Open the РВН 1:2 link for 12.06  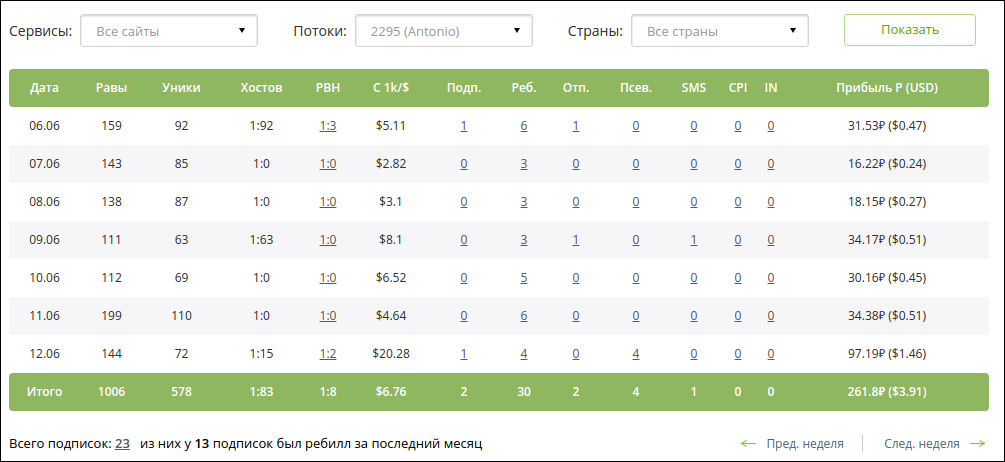328,354
